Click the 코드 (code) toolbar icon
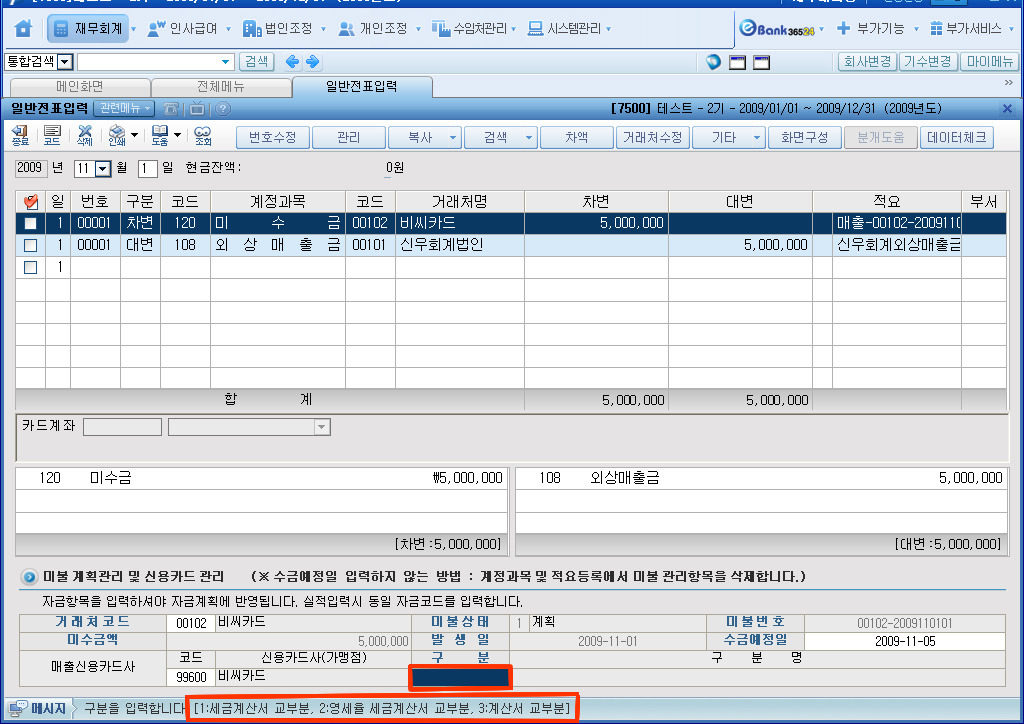Image resolution: width=1024 pixels, height=724 pixels. 52,137
